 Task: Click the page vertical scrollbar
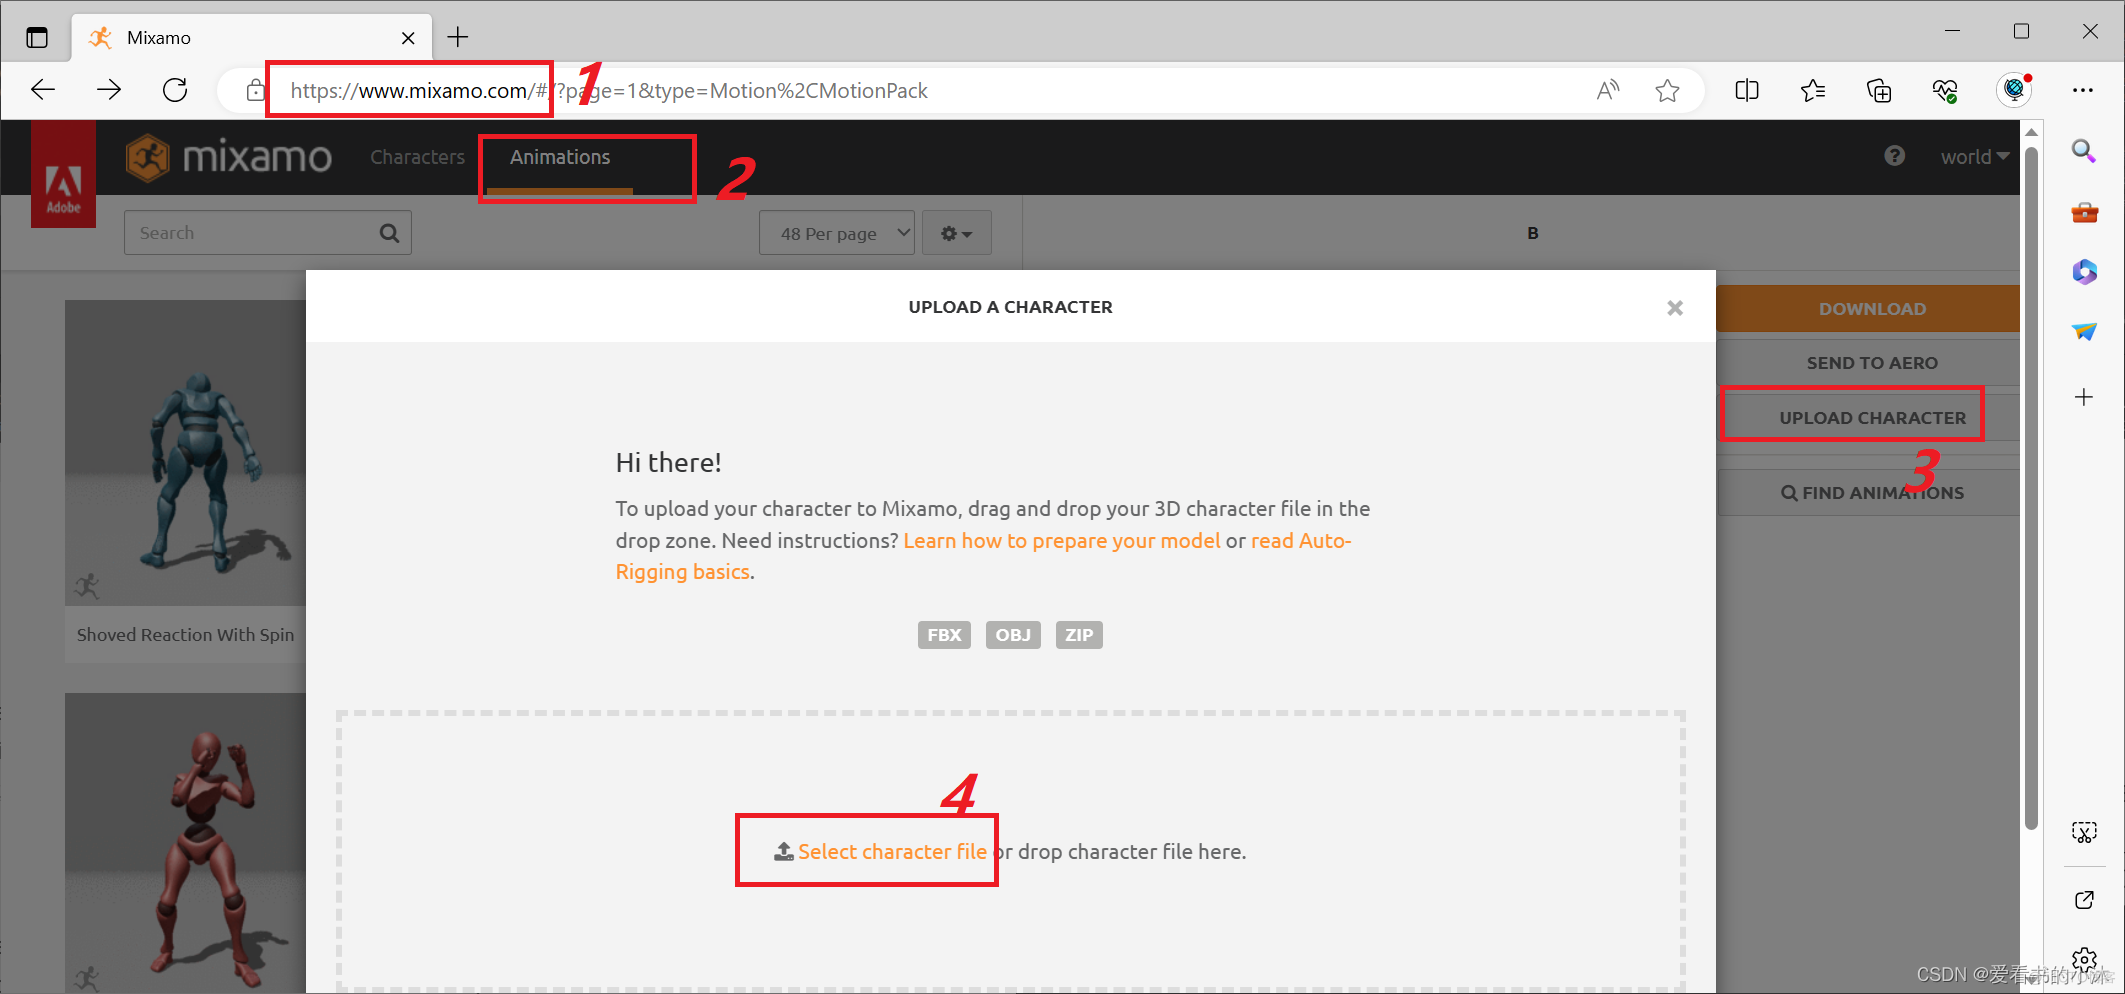[2031, 490]
